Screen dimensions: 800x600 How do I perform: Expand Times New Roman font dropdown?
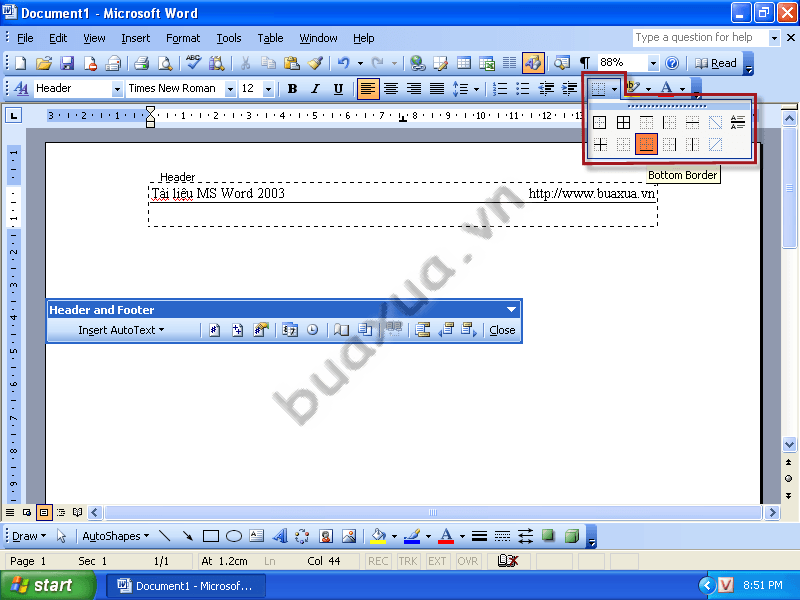[230, 89]
